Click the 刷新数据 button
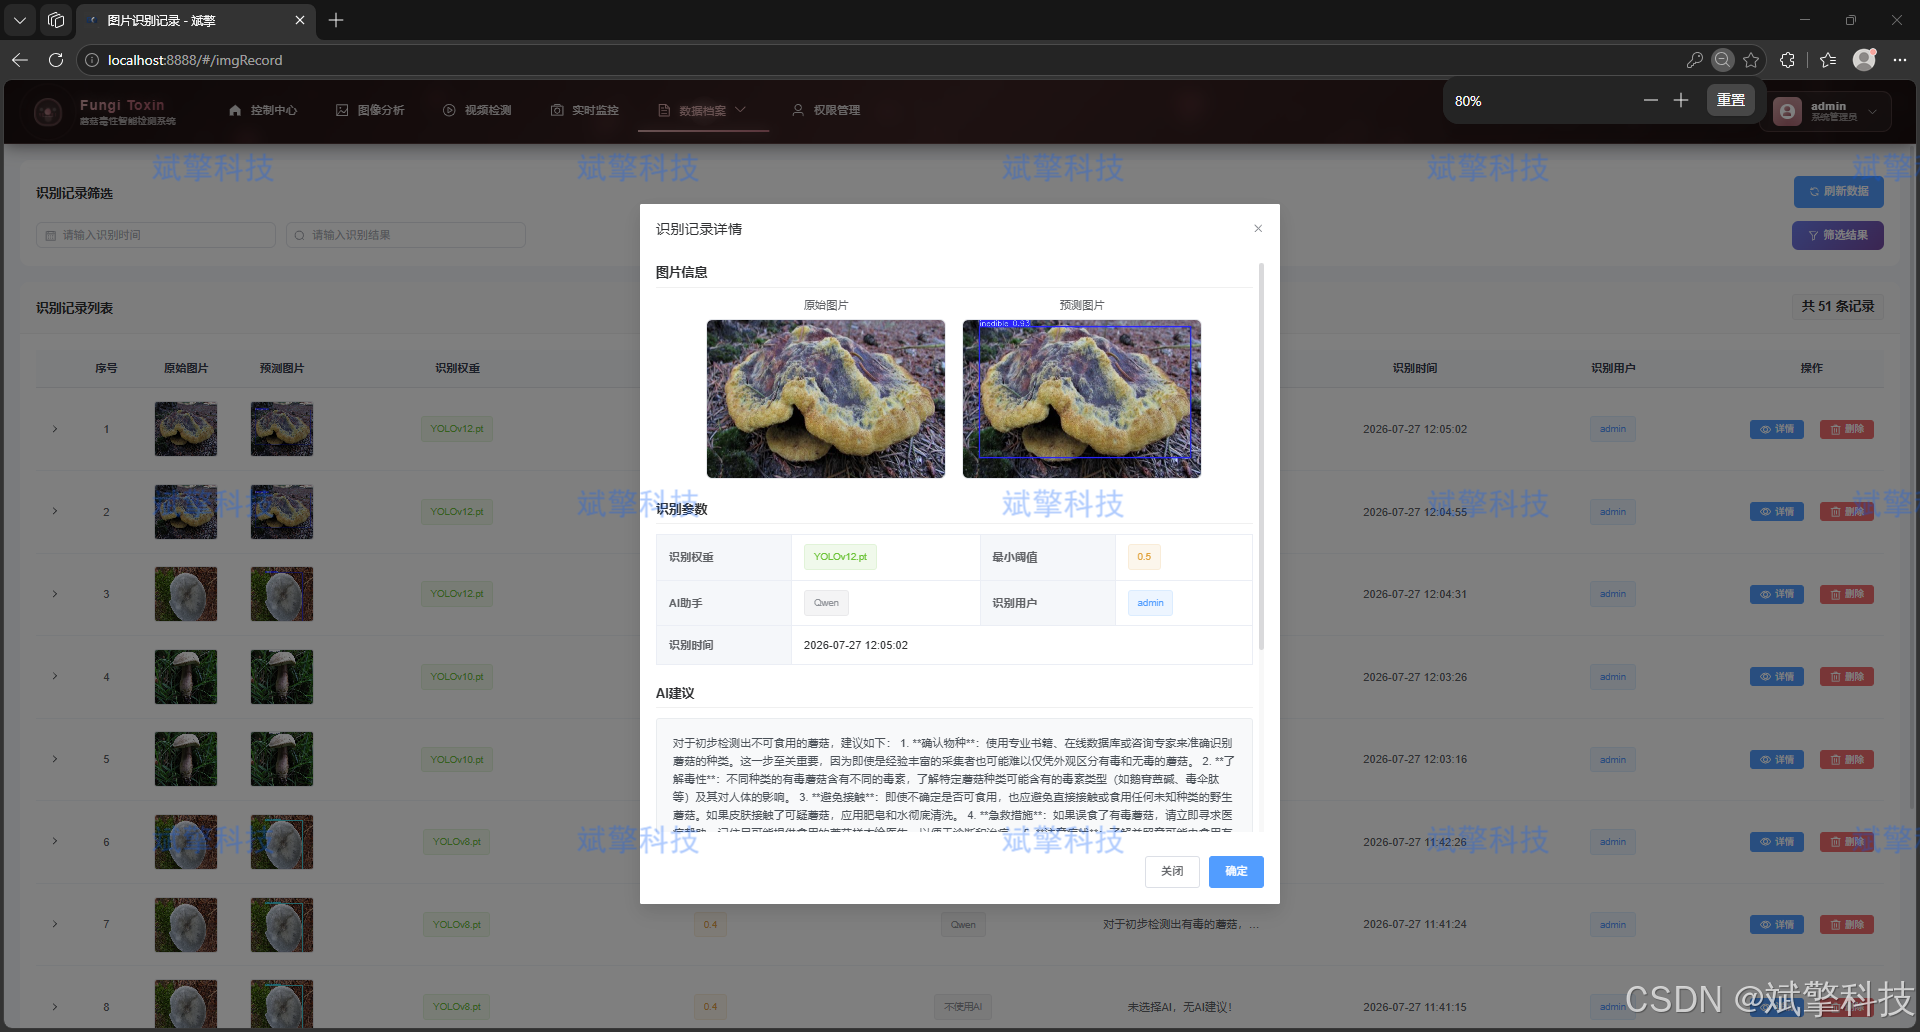1920x1032 pixels. pyautogui.click(x=1838, y=191)
